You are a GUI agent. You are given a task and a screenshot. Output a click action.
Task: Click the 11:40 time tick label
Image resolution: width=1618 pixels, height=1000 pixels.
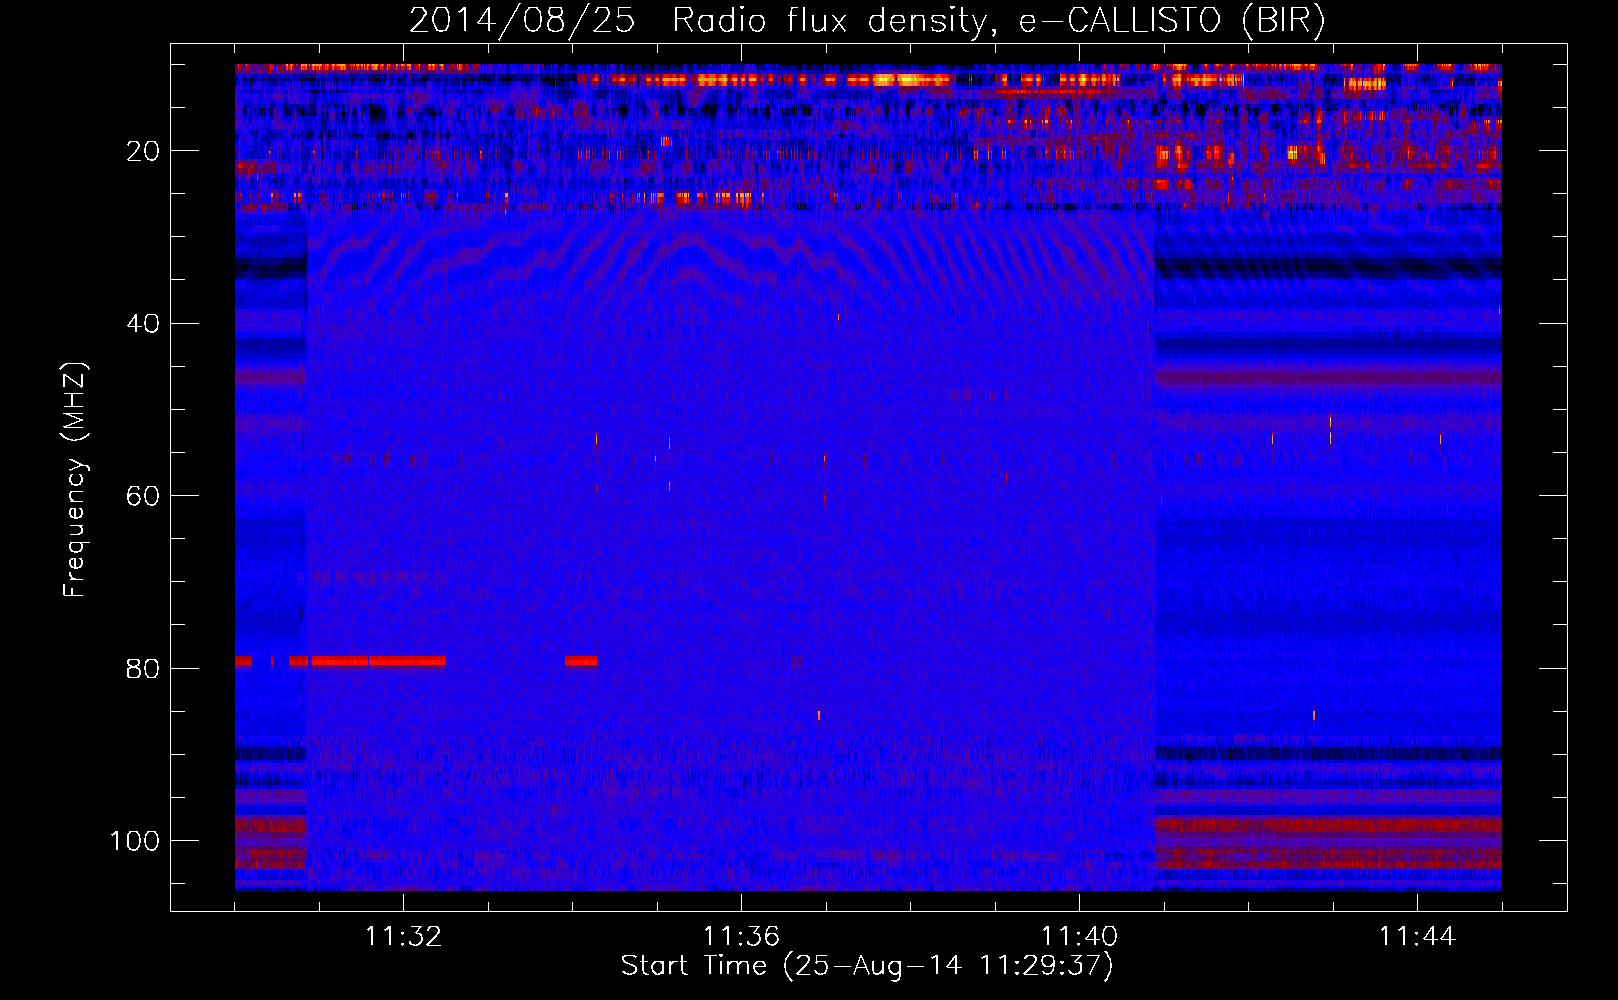1079,936
